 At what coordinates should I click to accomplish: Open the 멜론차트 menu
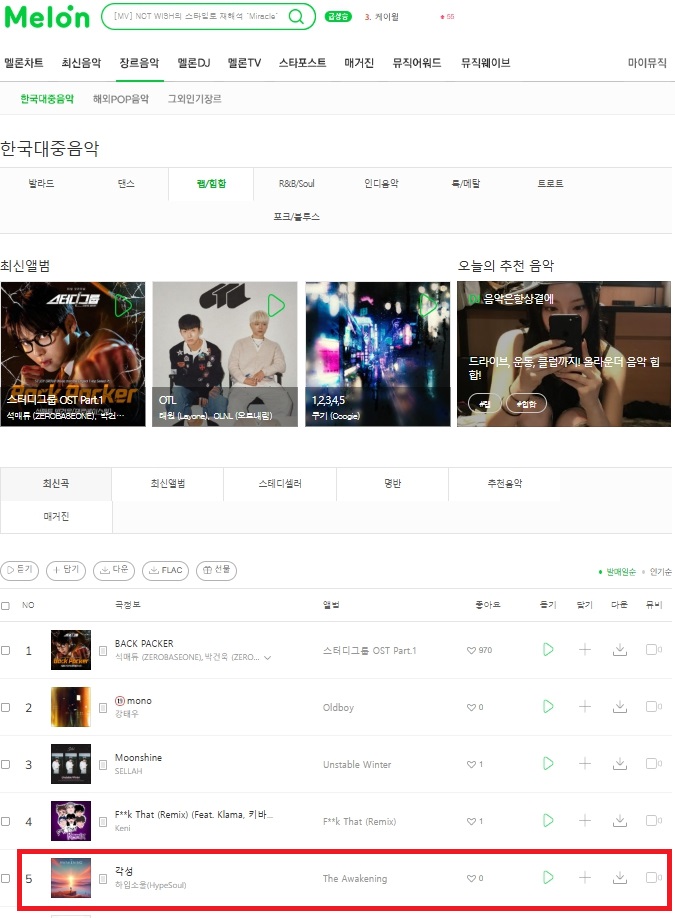point(24,63)
